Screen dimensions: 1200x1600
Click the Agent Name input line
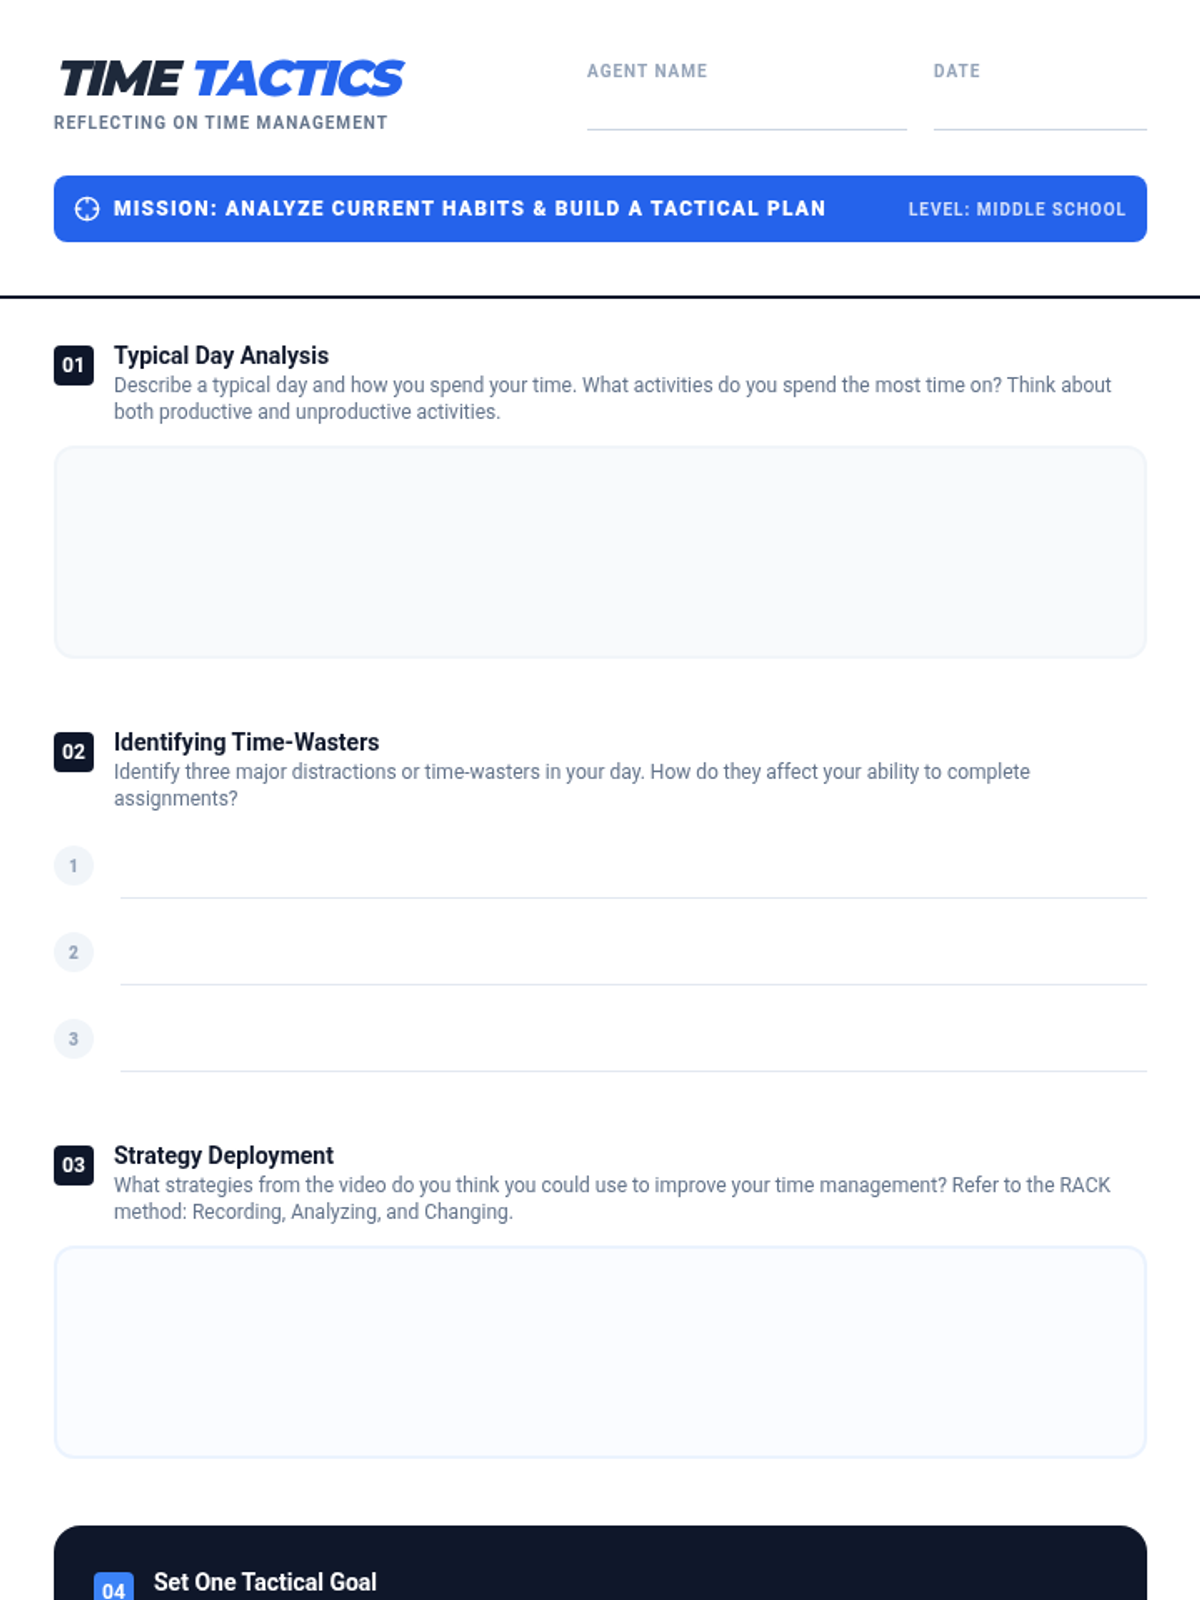click(747, 112)
